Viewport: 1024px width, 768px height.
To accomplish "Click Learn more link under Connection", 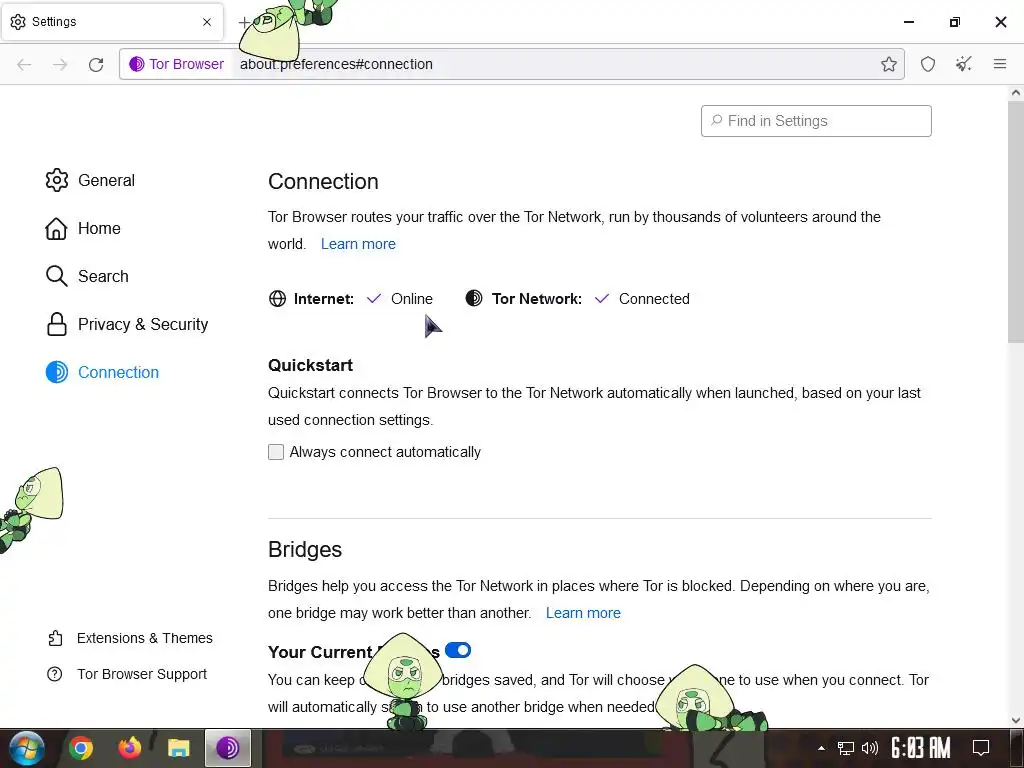I will 358,244.
